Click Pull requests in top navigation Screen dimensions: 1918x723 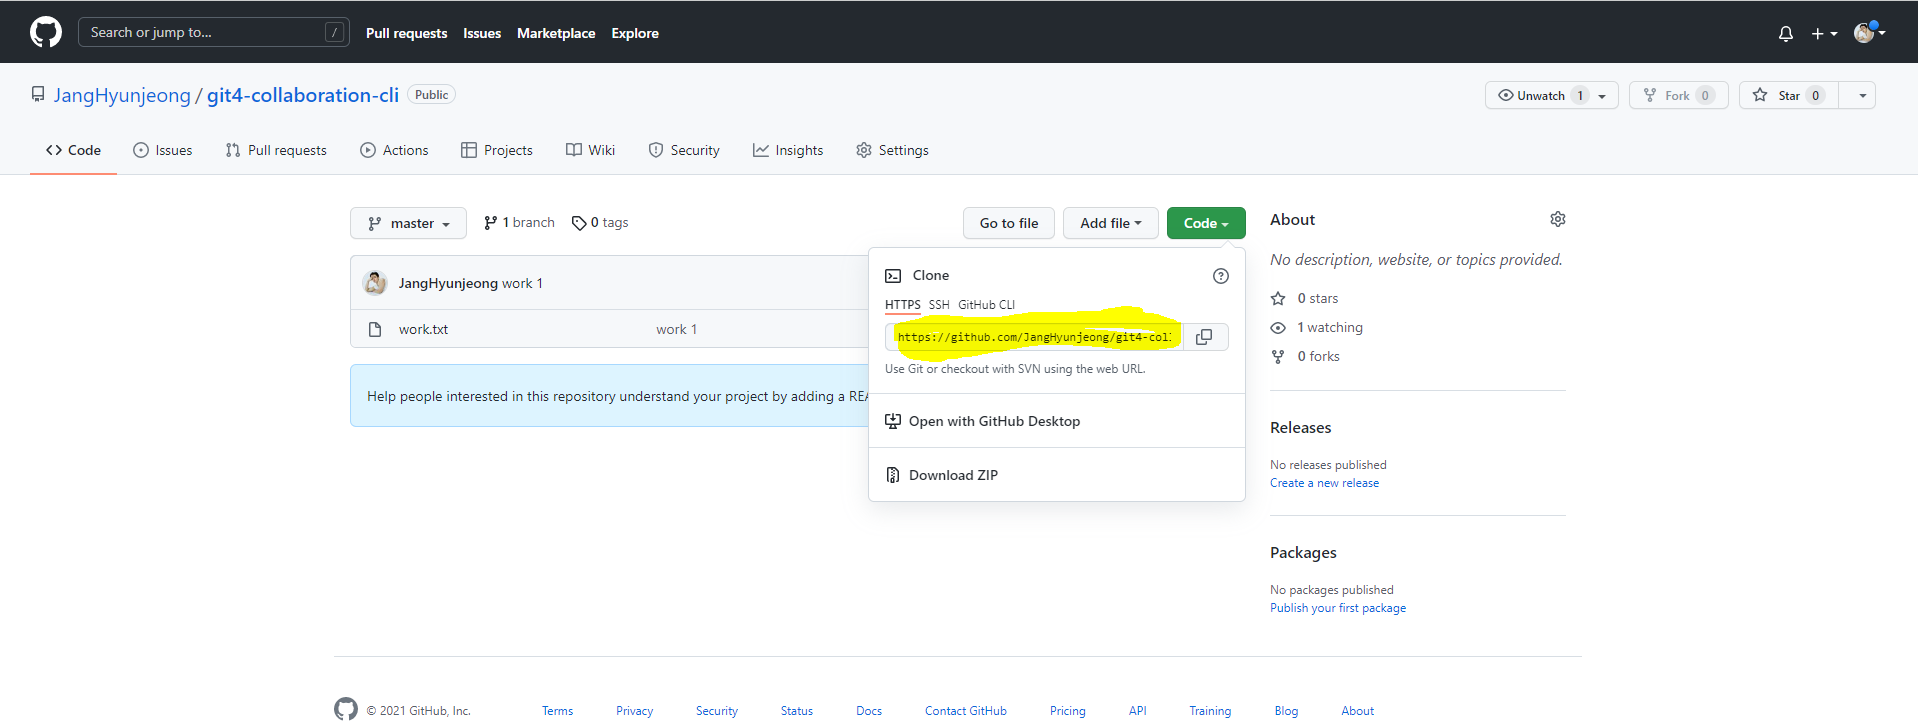(406, 33)
